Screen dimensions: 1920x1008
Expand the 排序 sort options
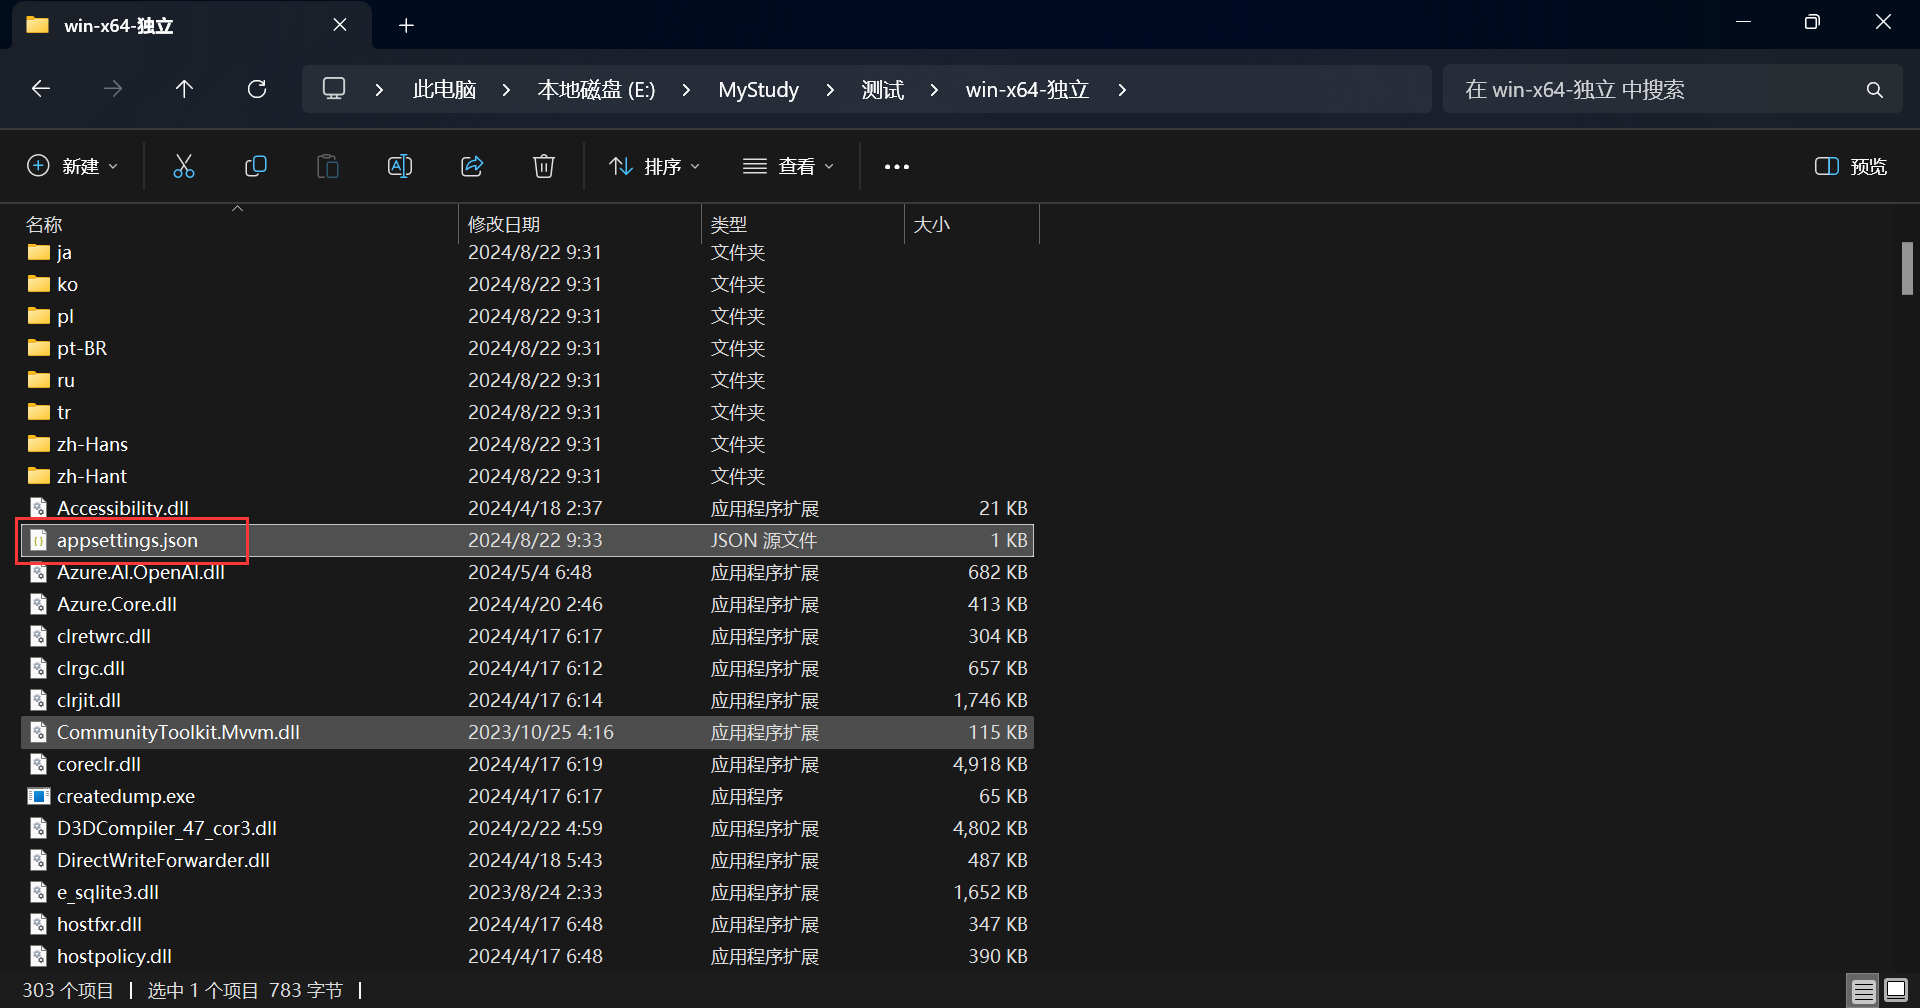tap(655, 166)
